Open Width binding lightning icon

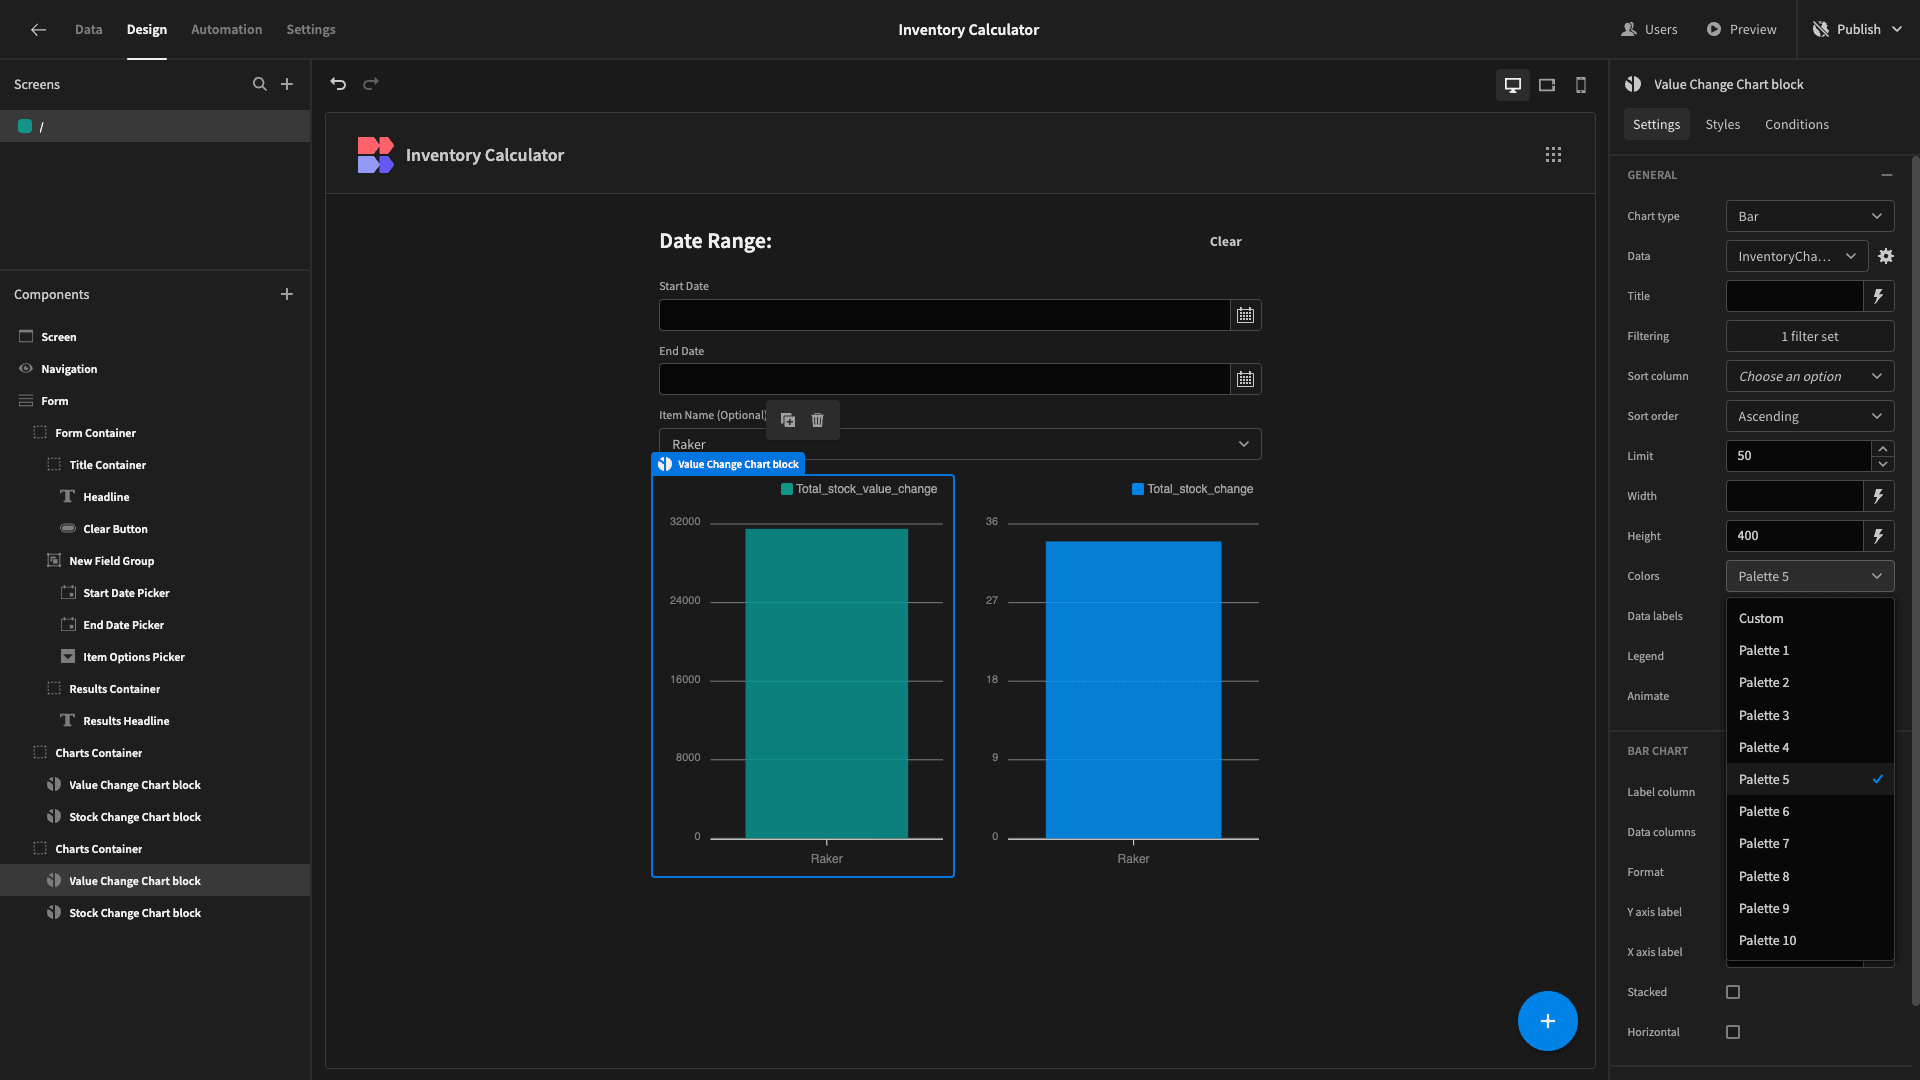(x=1879, y=496)
